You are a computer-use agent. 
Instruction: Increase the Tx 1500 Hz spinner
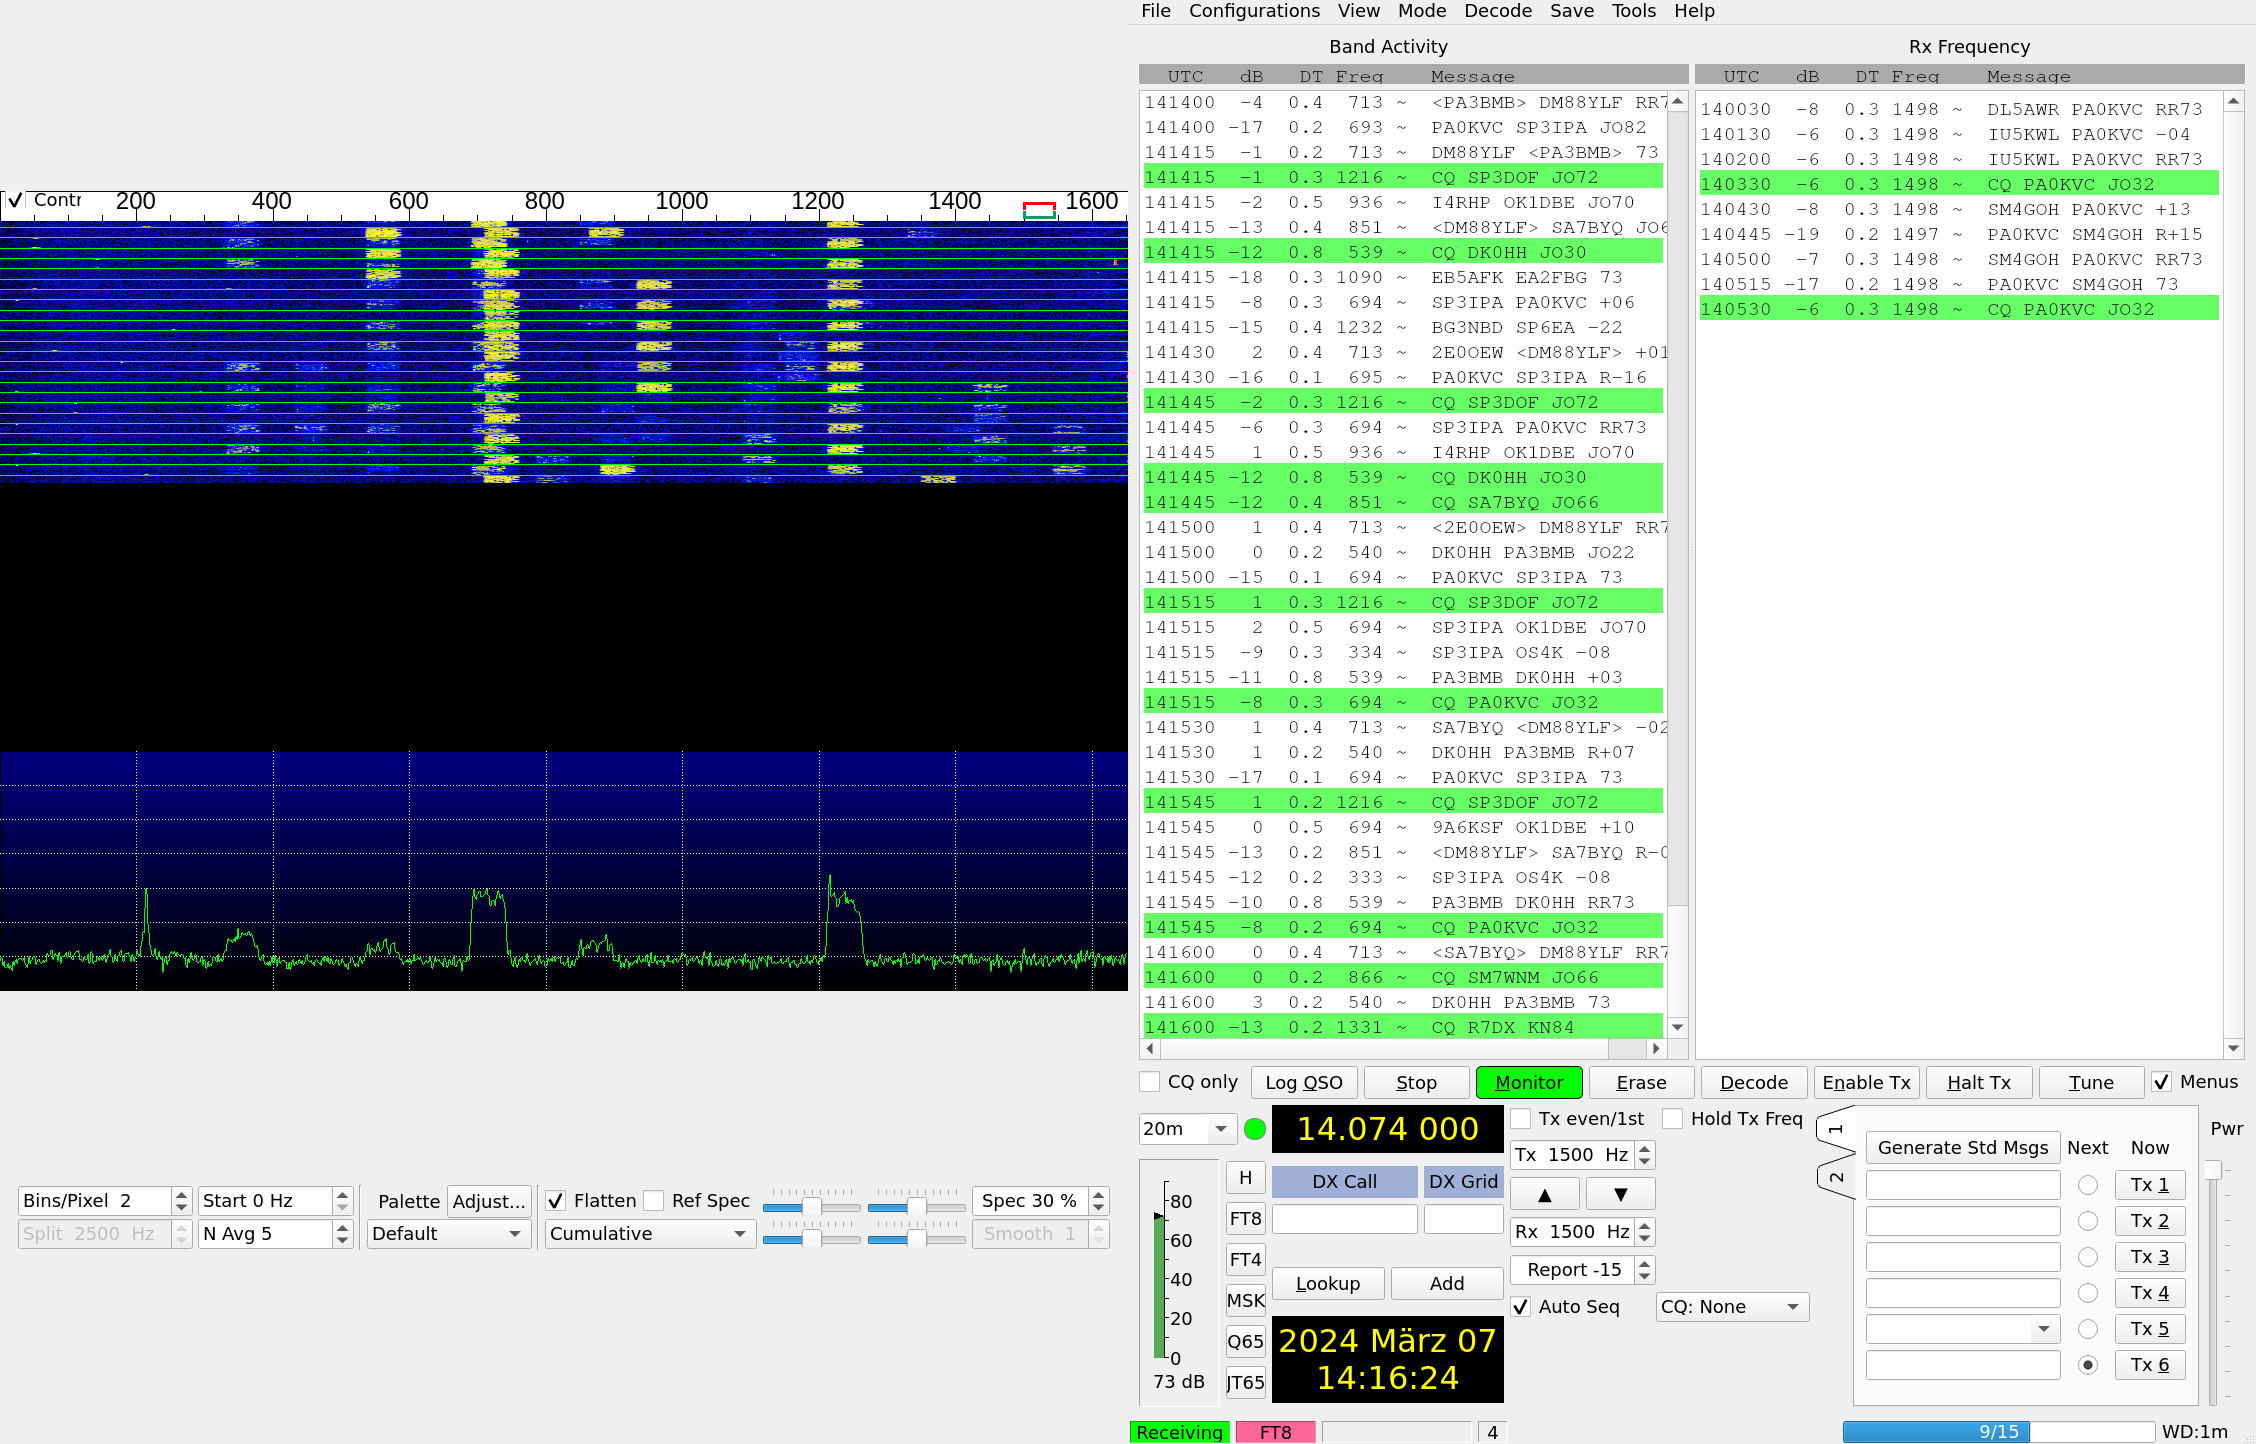click(1646, 1148)
